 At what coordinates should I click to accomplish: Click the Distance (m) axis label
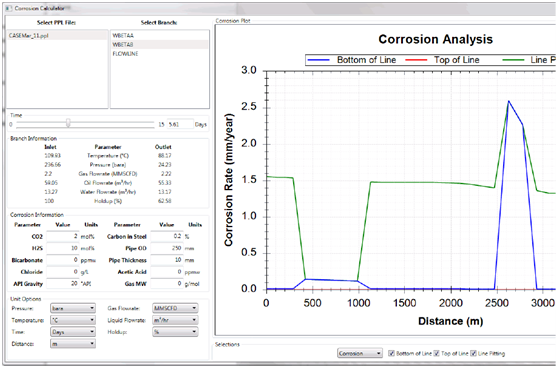coord(451,321)
